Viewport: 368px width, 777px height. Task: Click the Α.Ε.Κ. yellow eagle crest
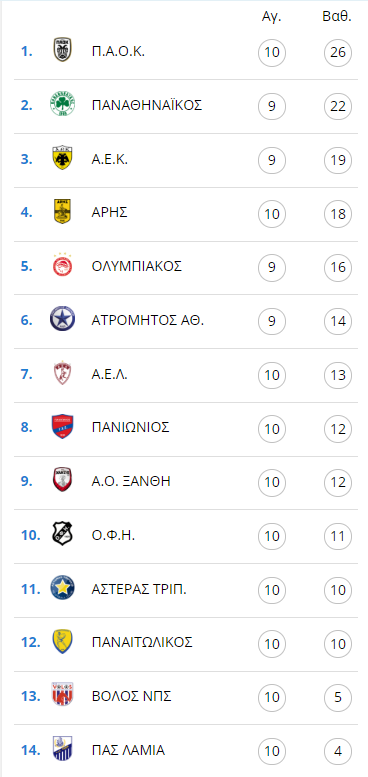[x=63, y=159]
